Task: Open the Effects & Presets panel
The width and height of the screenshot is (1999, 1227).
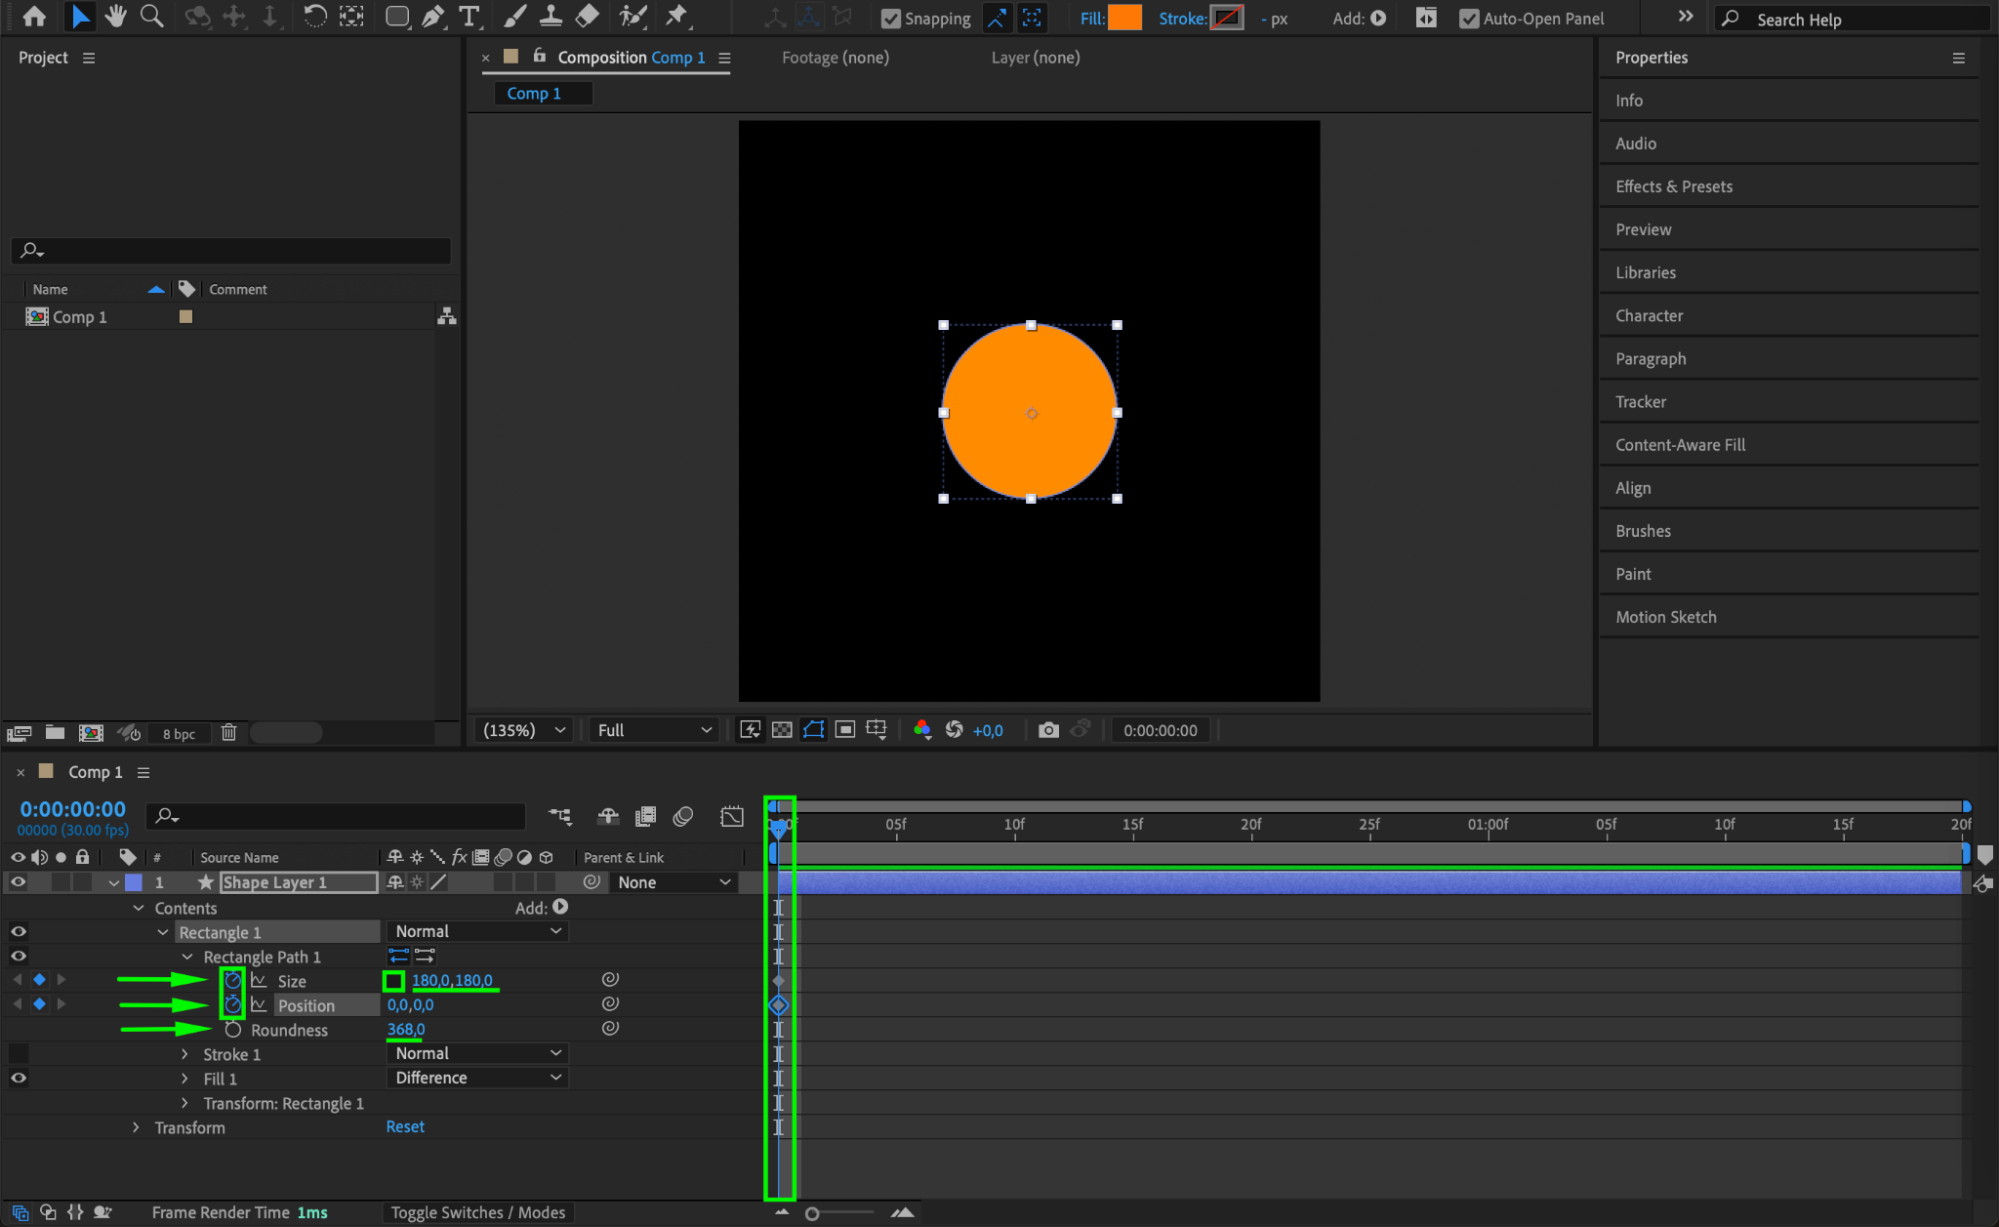Action: coord(1673,187)
